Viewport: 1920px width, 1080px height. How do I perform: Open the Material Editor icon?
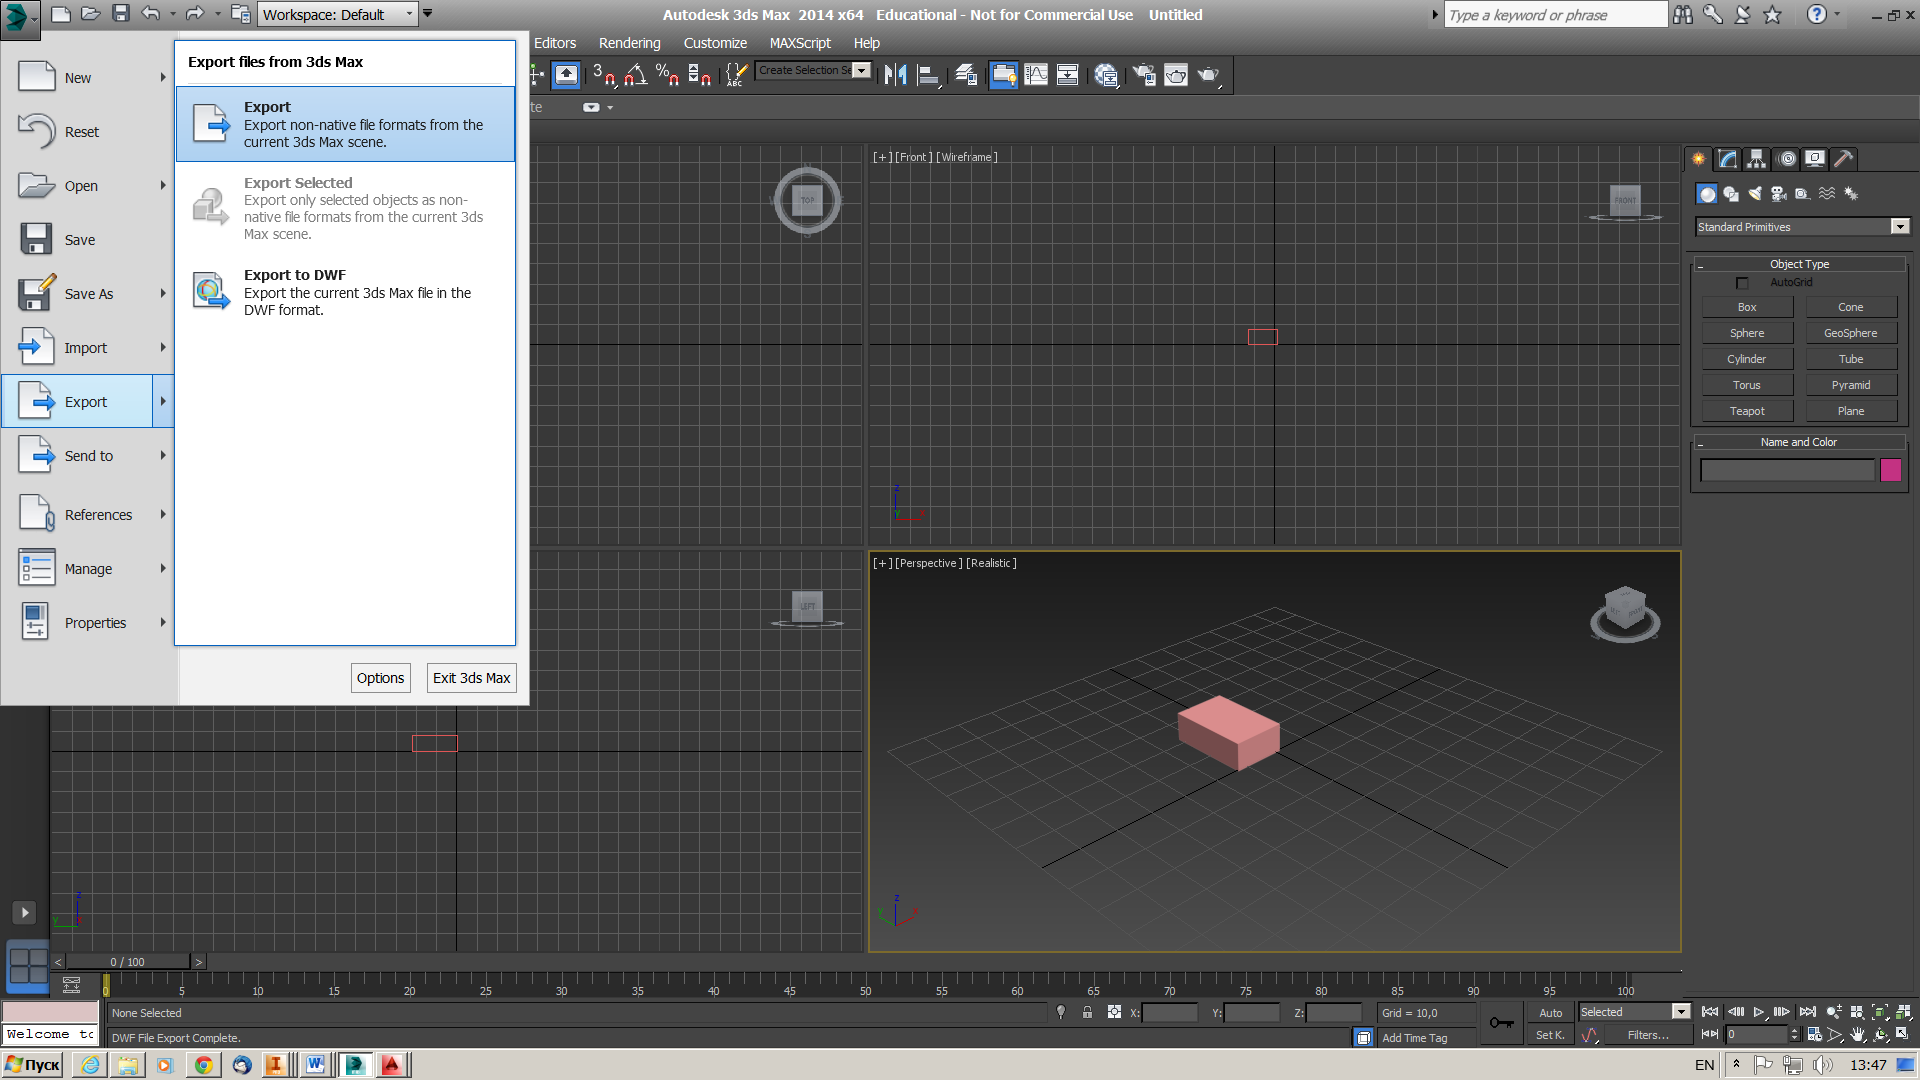[1105, 75]
